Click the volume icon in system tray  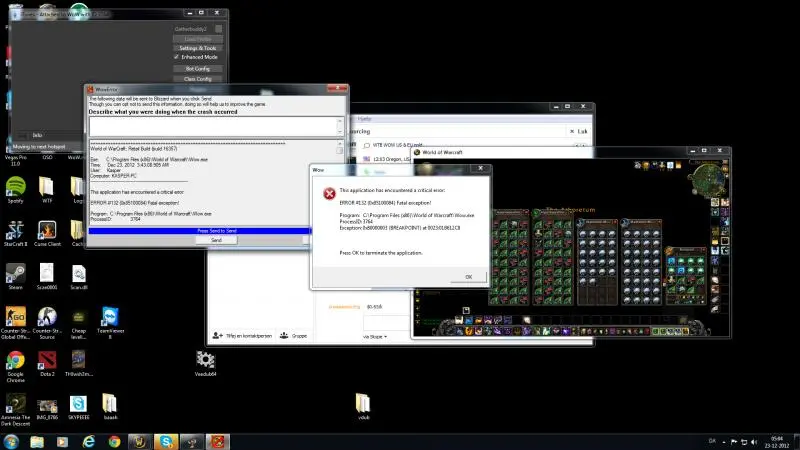(754, 442)
